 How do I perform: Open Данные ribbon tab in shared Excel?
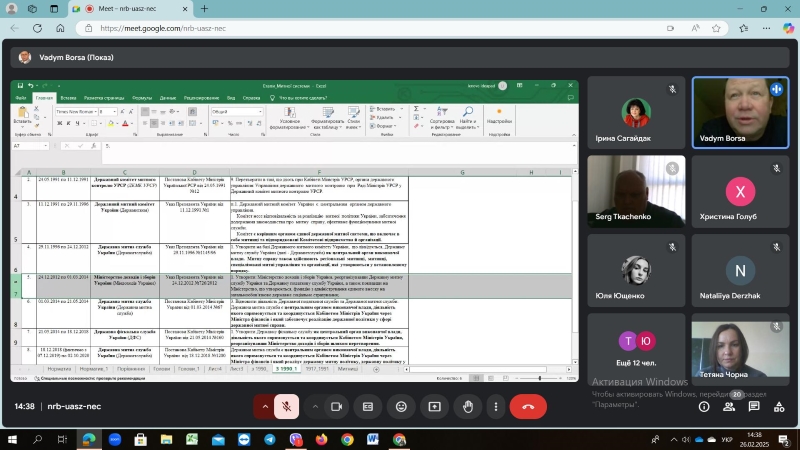pos(168,97)
